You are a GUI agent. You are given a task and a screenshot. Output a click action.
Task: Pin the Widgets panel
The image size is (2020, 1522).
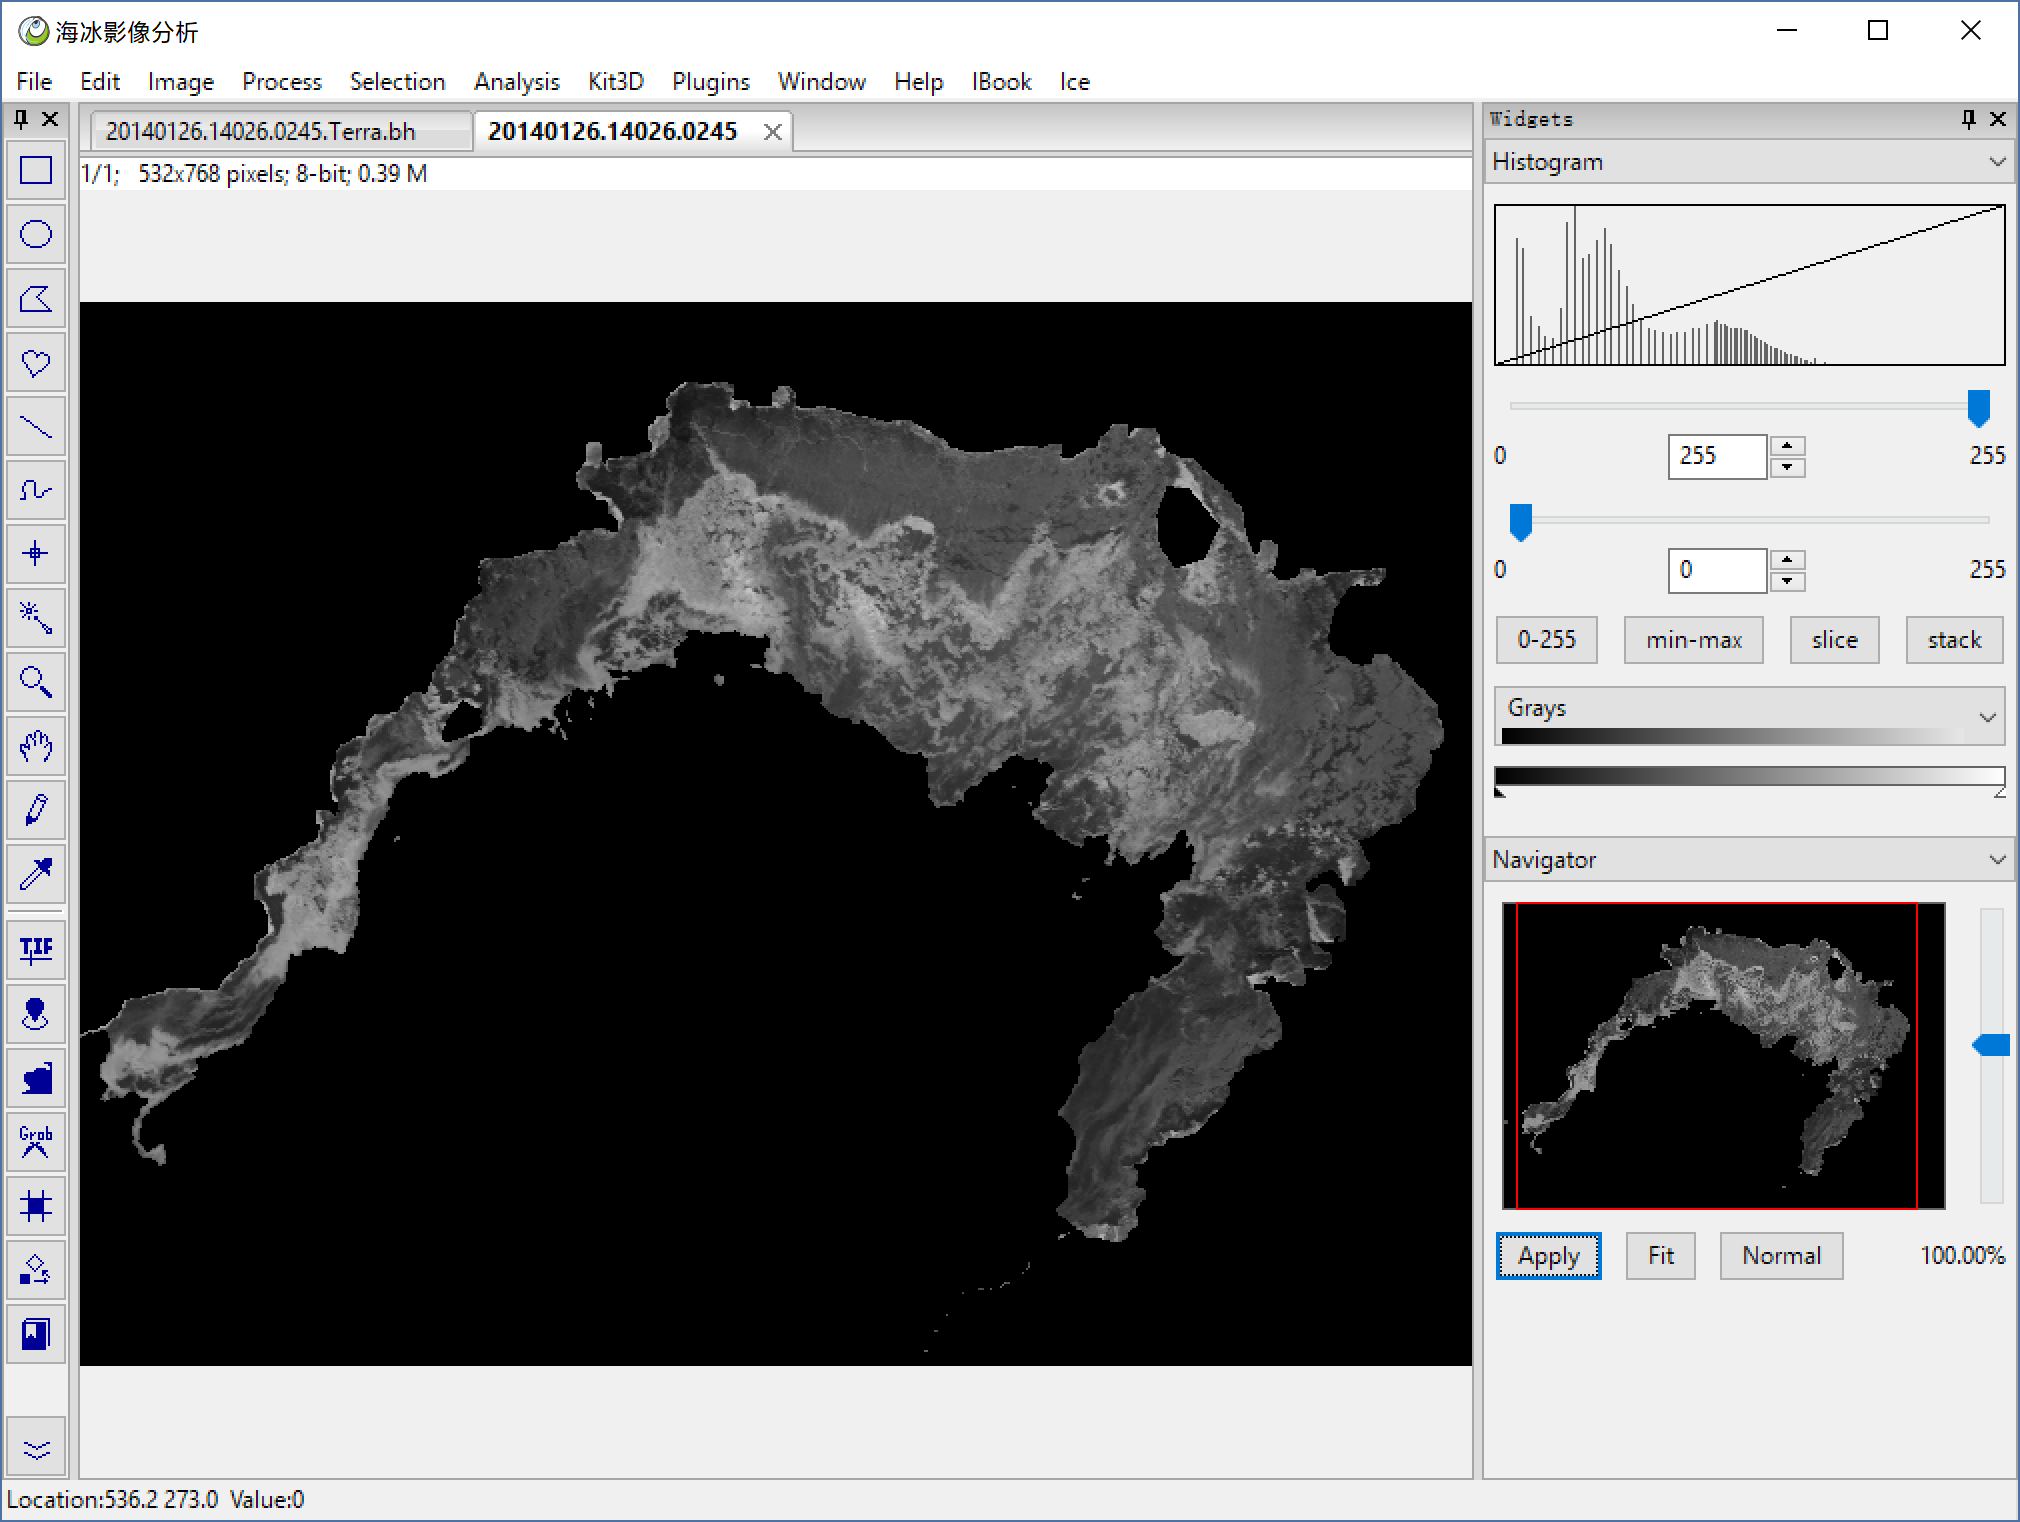1968,119
